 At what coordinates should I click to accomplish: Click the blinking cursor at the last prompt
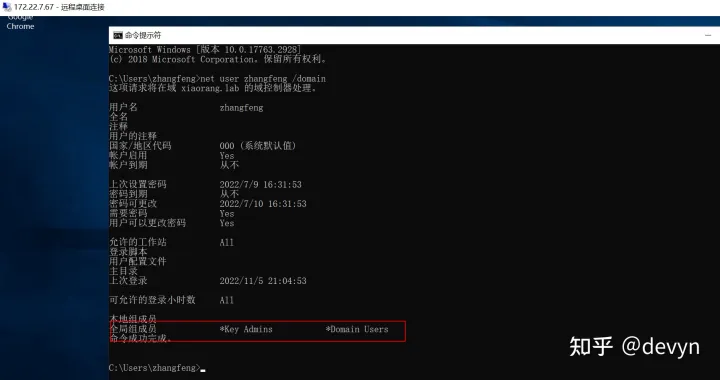(x=203, y=369)
